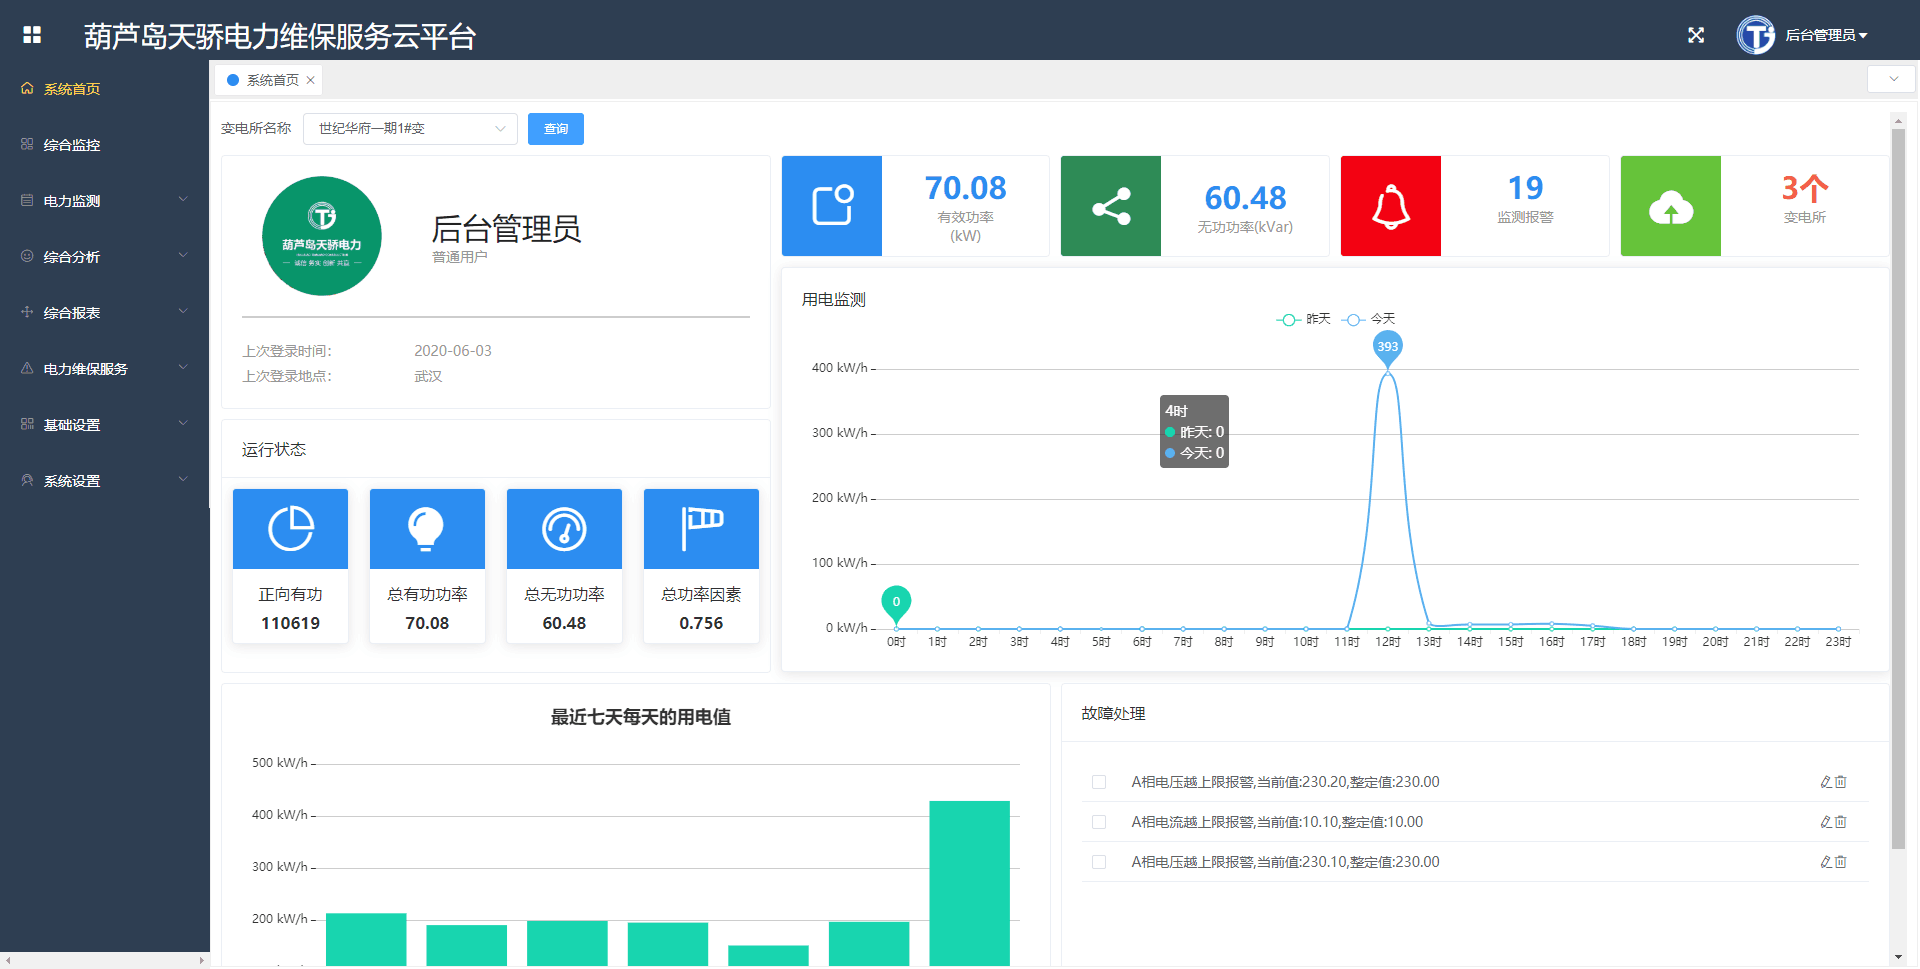Viewport: 1920px width, 969px height.
Task: Open 综合监控 in the sidebar
Action: click(x=72, y=145)
